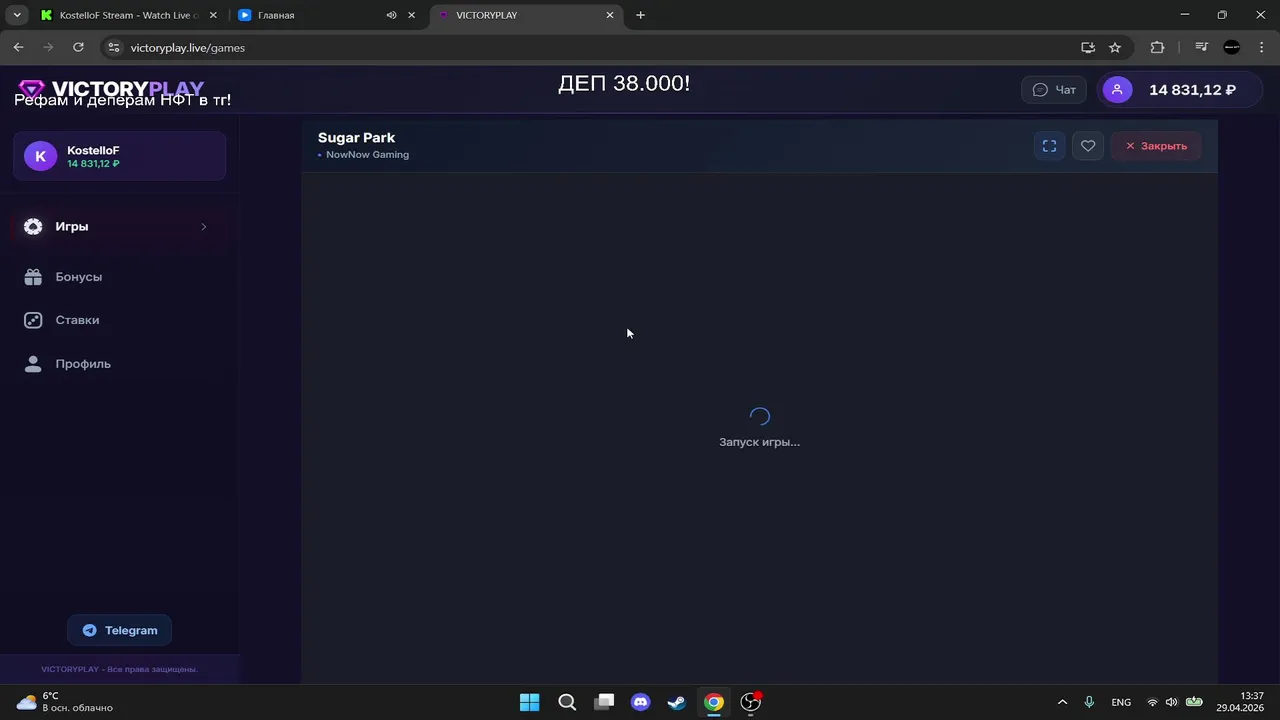View site information icon in address bar
Screen dimensions: 1280x720
[114, 47]
